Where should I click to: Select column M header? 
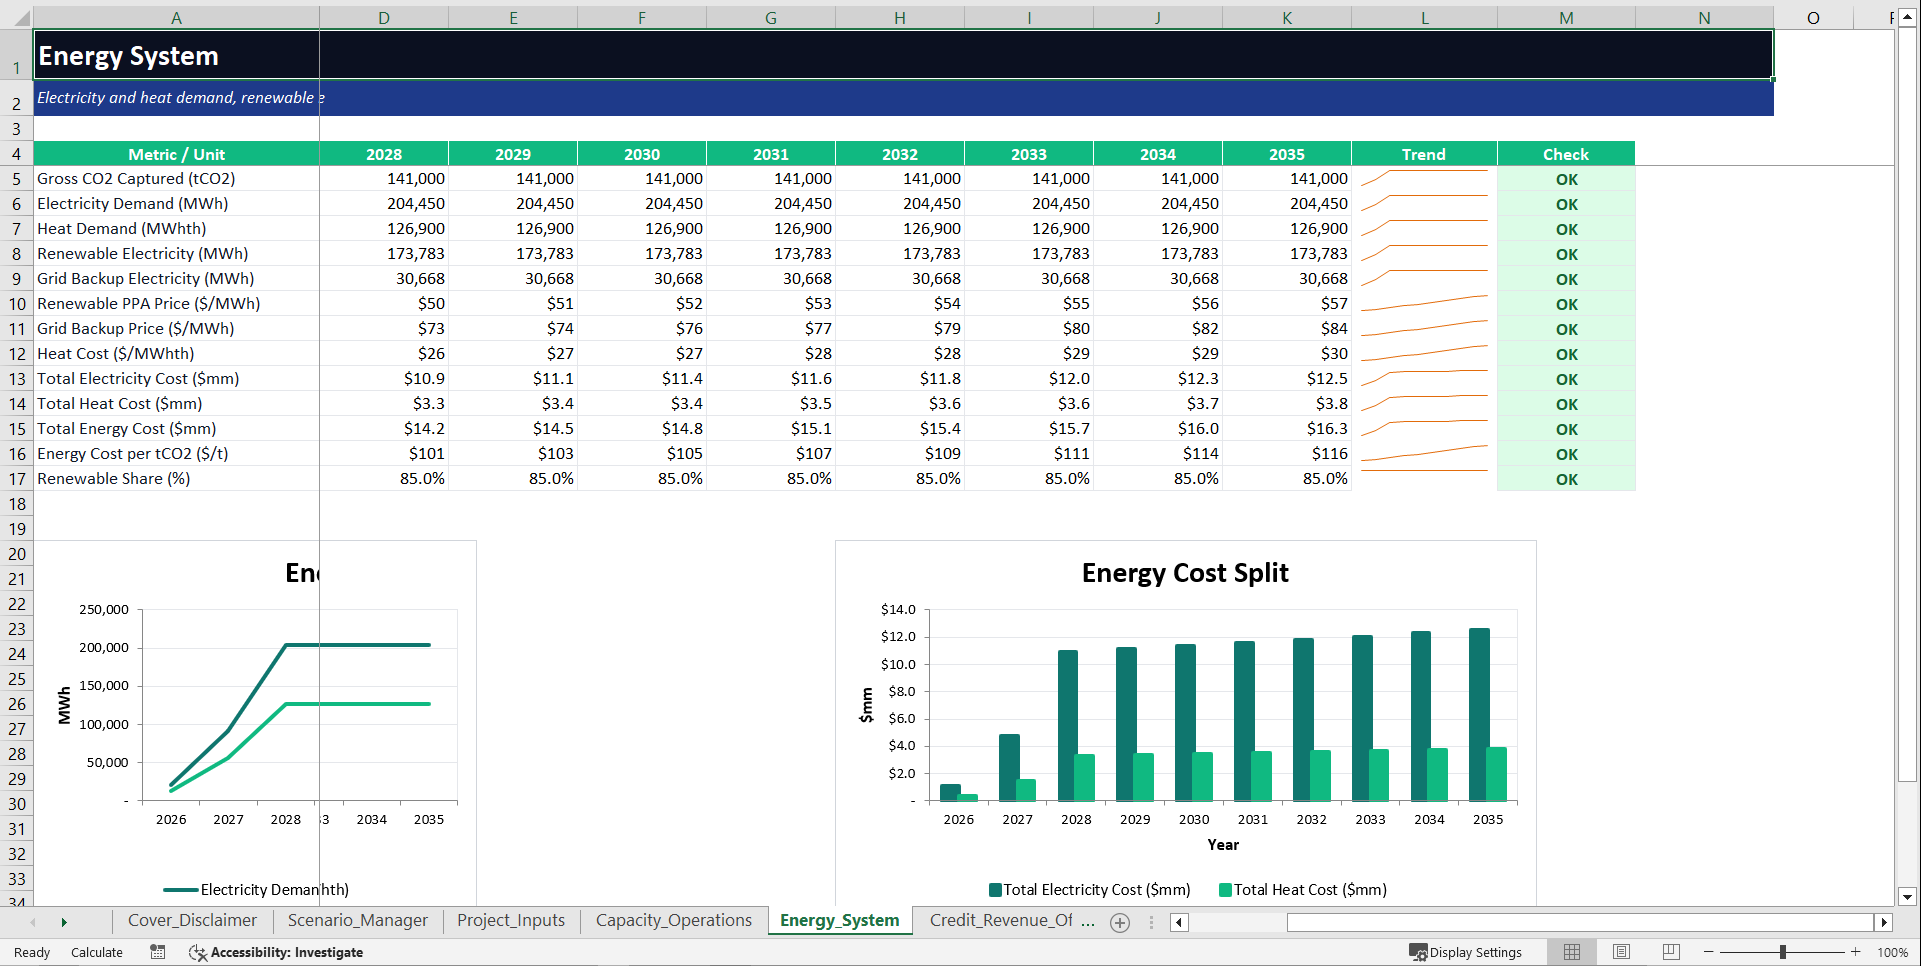coord(1566,17)
